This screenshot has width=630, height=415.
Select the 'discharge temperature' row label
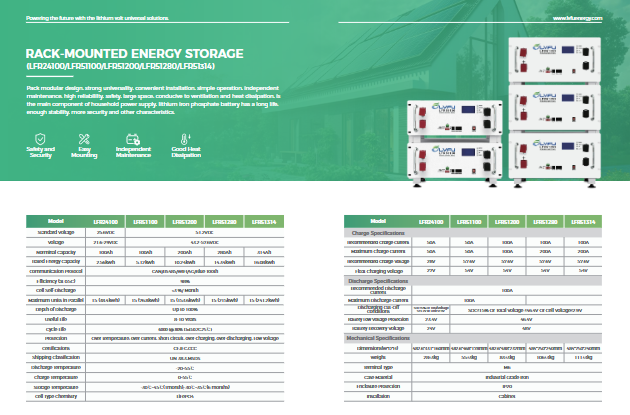point(56,367)
